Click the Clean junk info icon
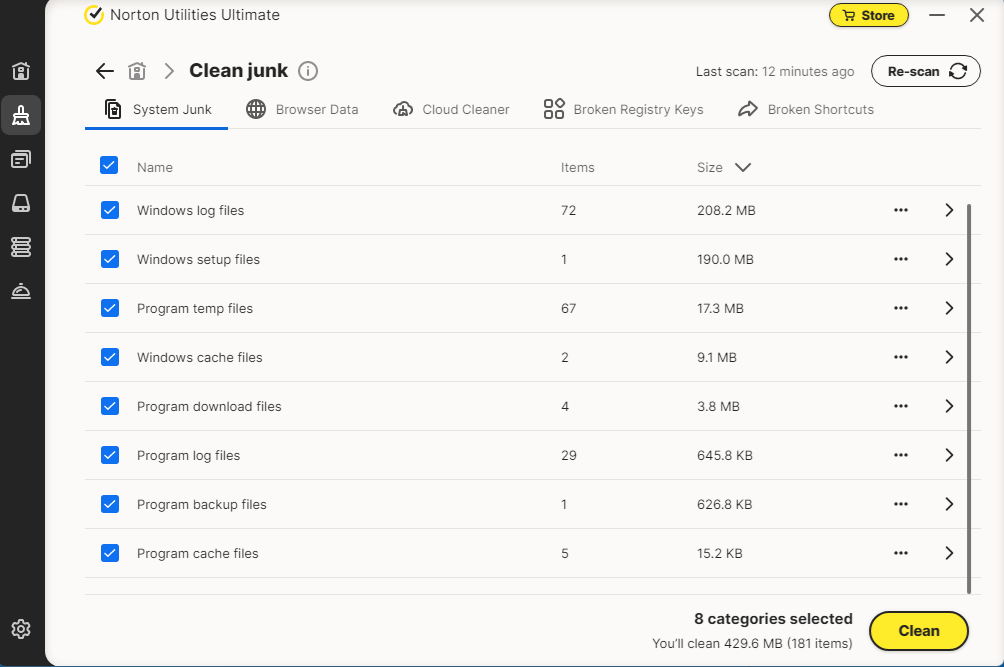Viewport: 1004px width, 667px height. point(308,71)
